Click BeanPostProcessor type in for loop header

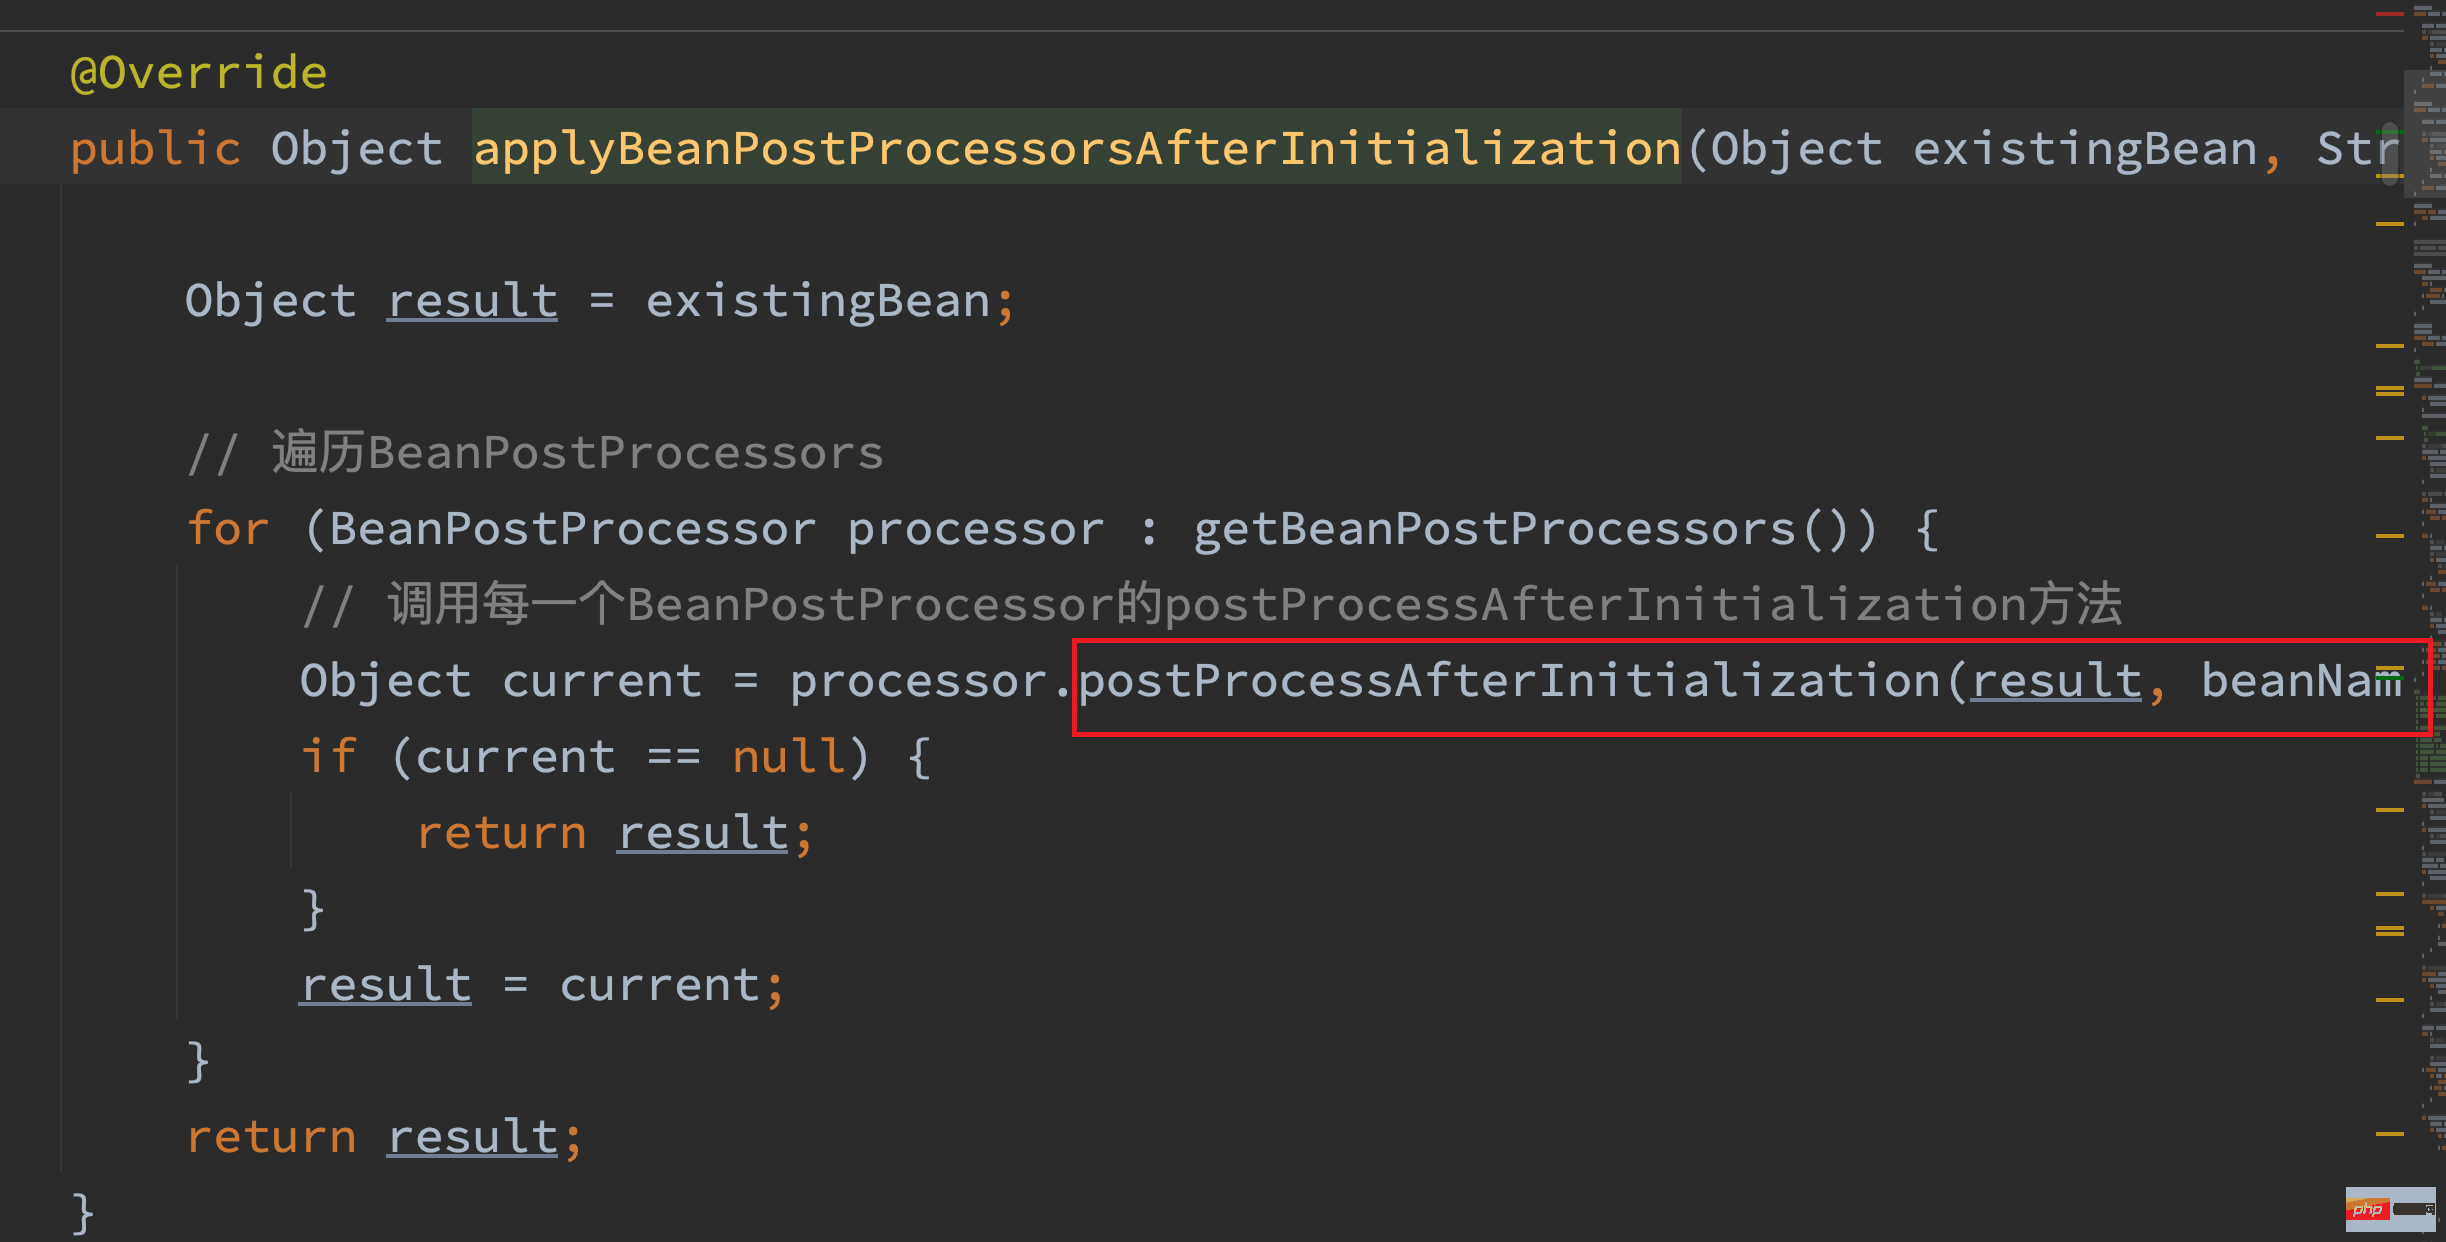[x=572, y=529]
